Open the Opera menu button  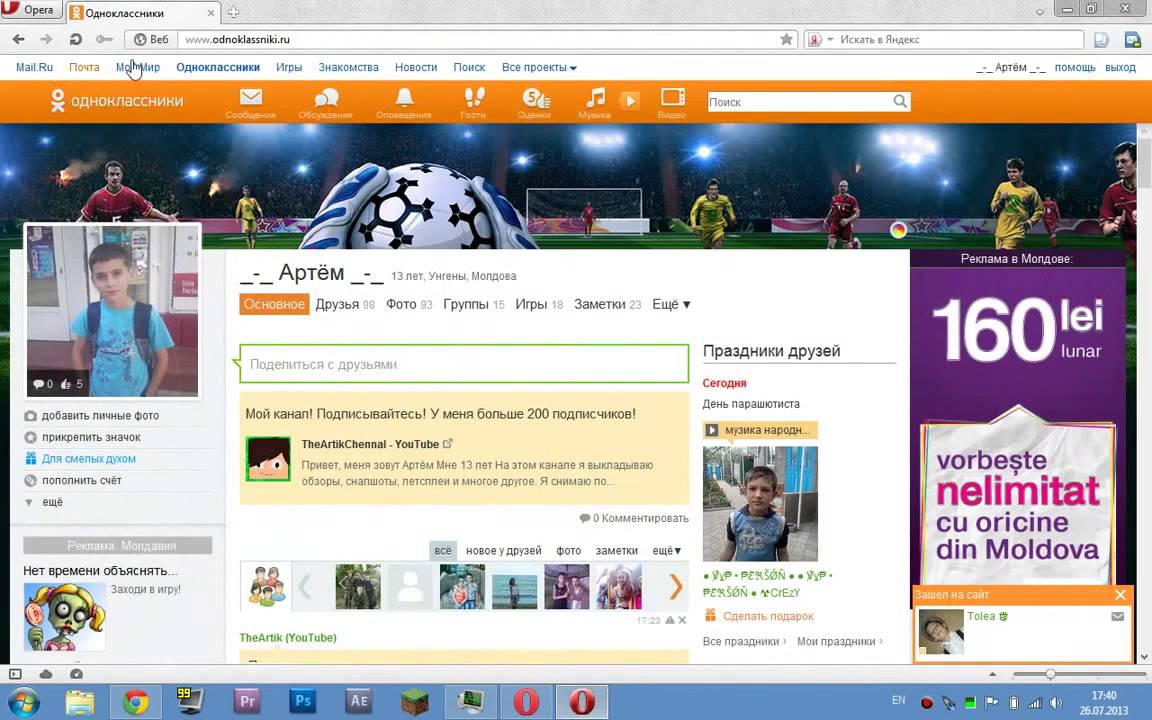[30, 10]
